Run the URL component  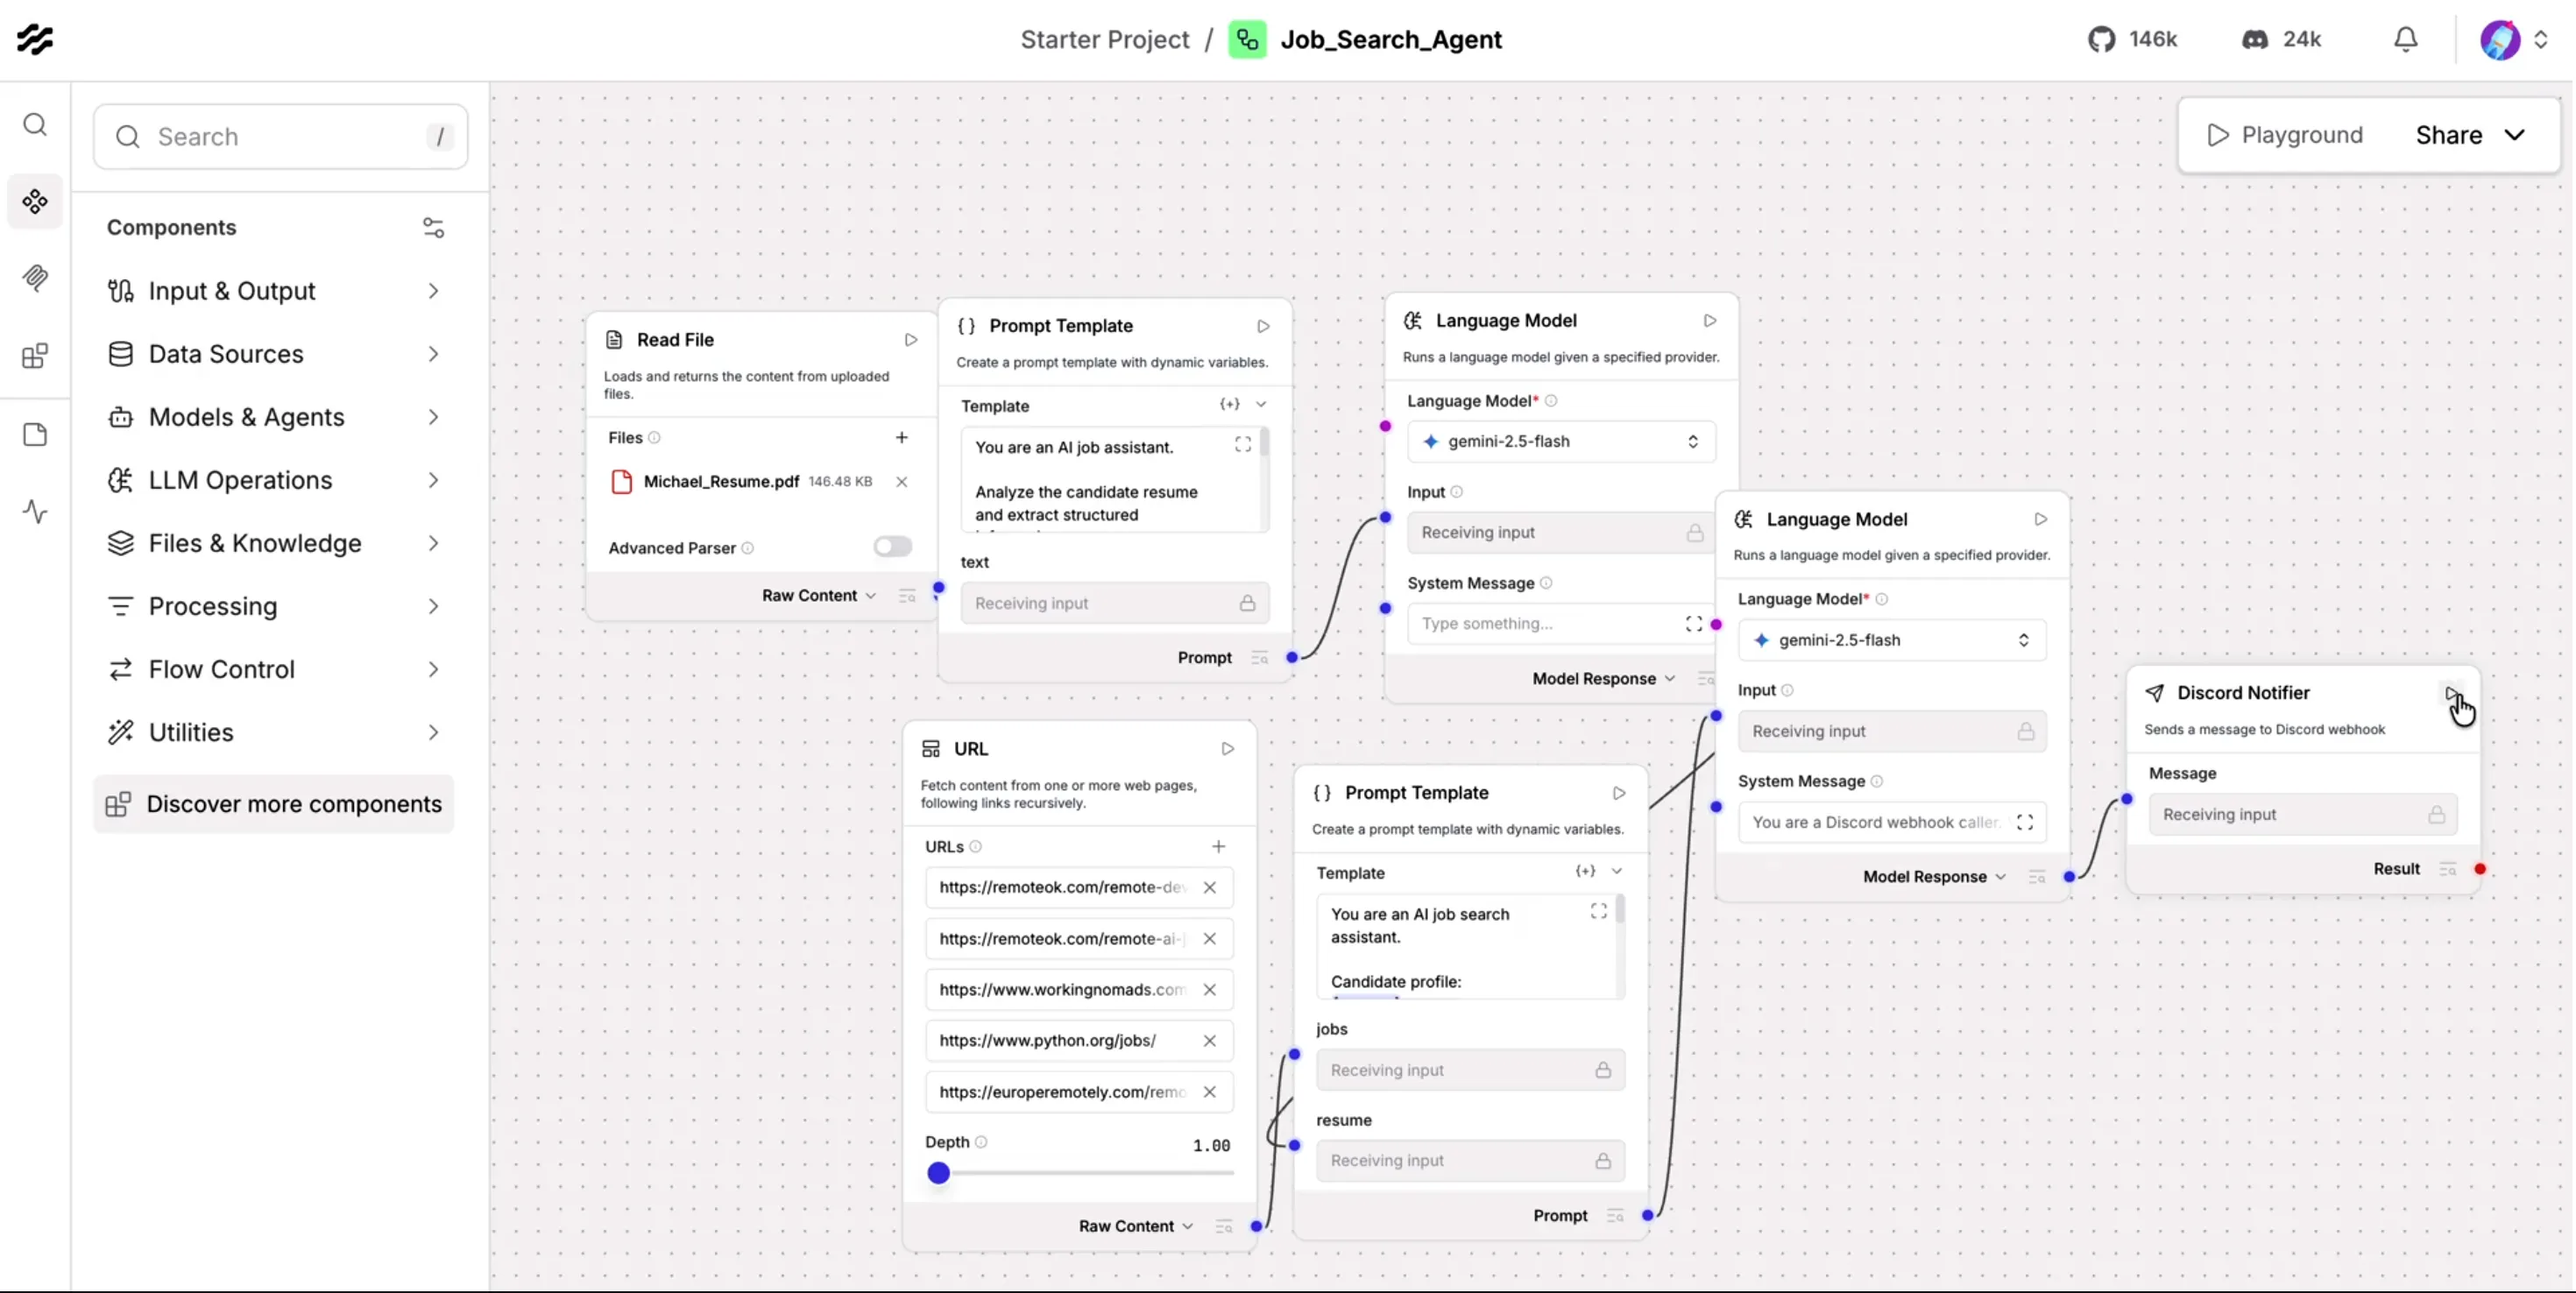click(x=1227, y=748)
